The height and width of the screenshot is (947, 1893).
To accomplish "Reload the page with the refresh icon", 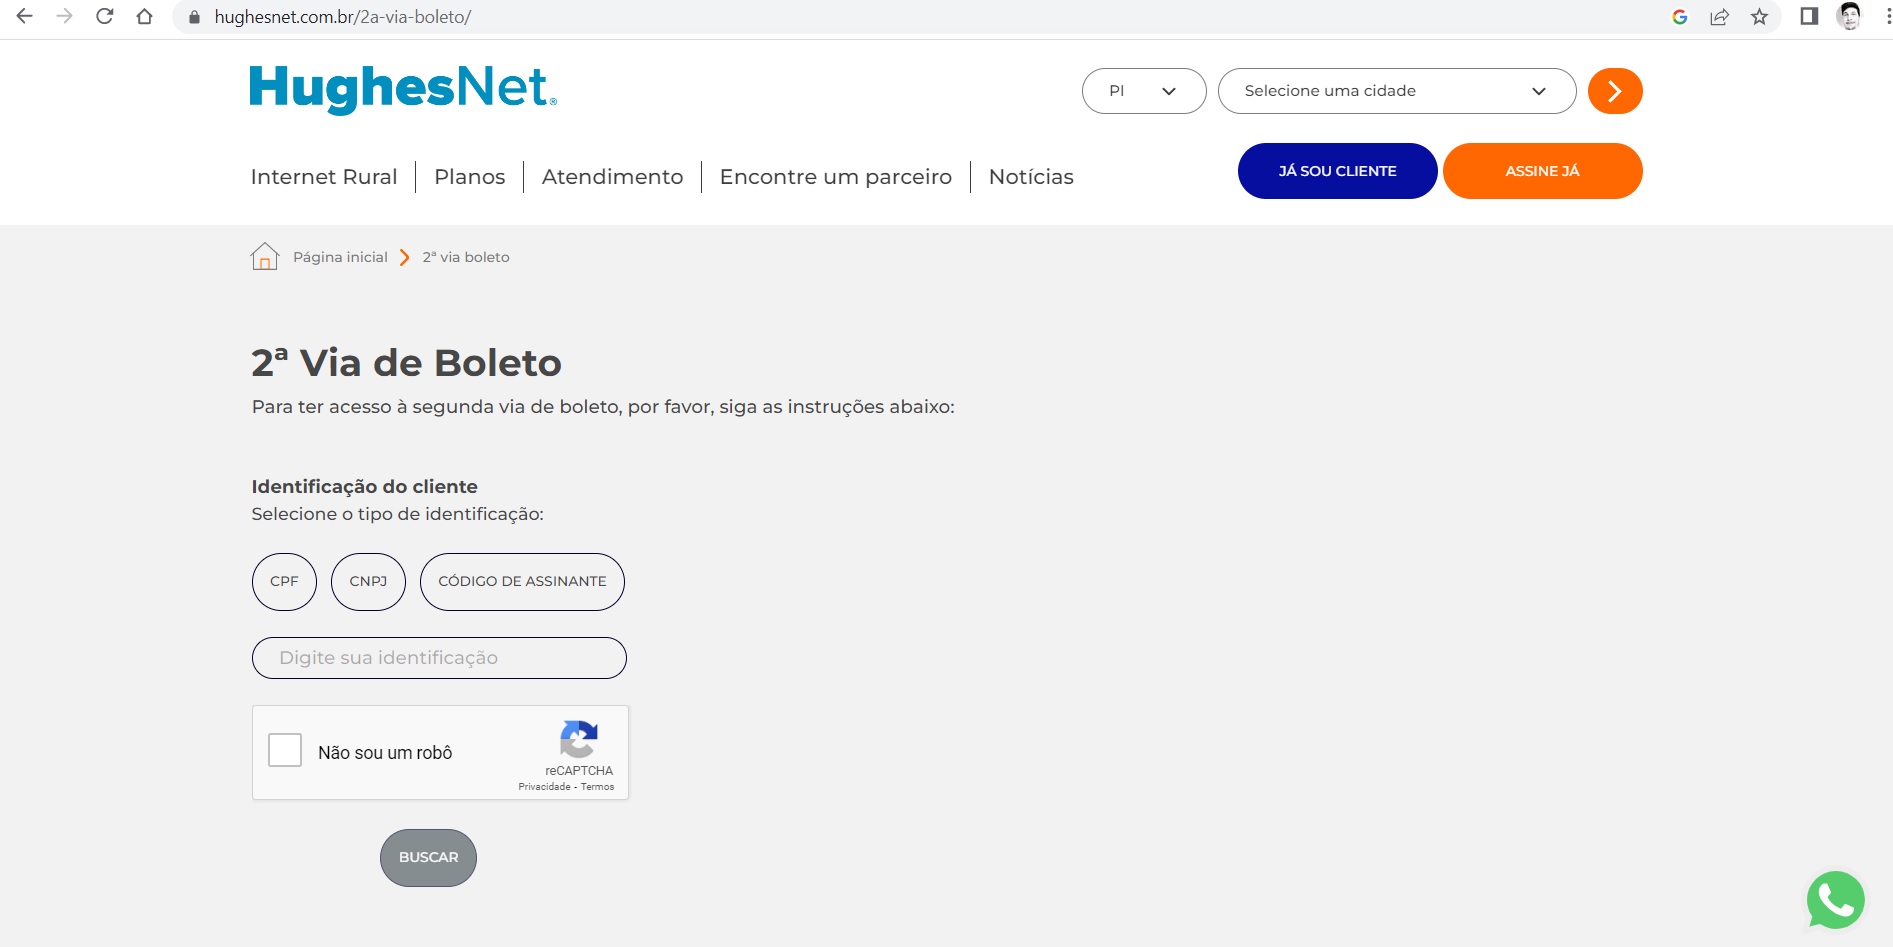I will [x=104, y=16].
